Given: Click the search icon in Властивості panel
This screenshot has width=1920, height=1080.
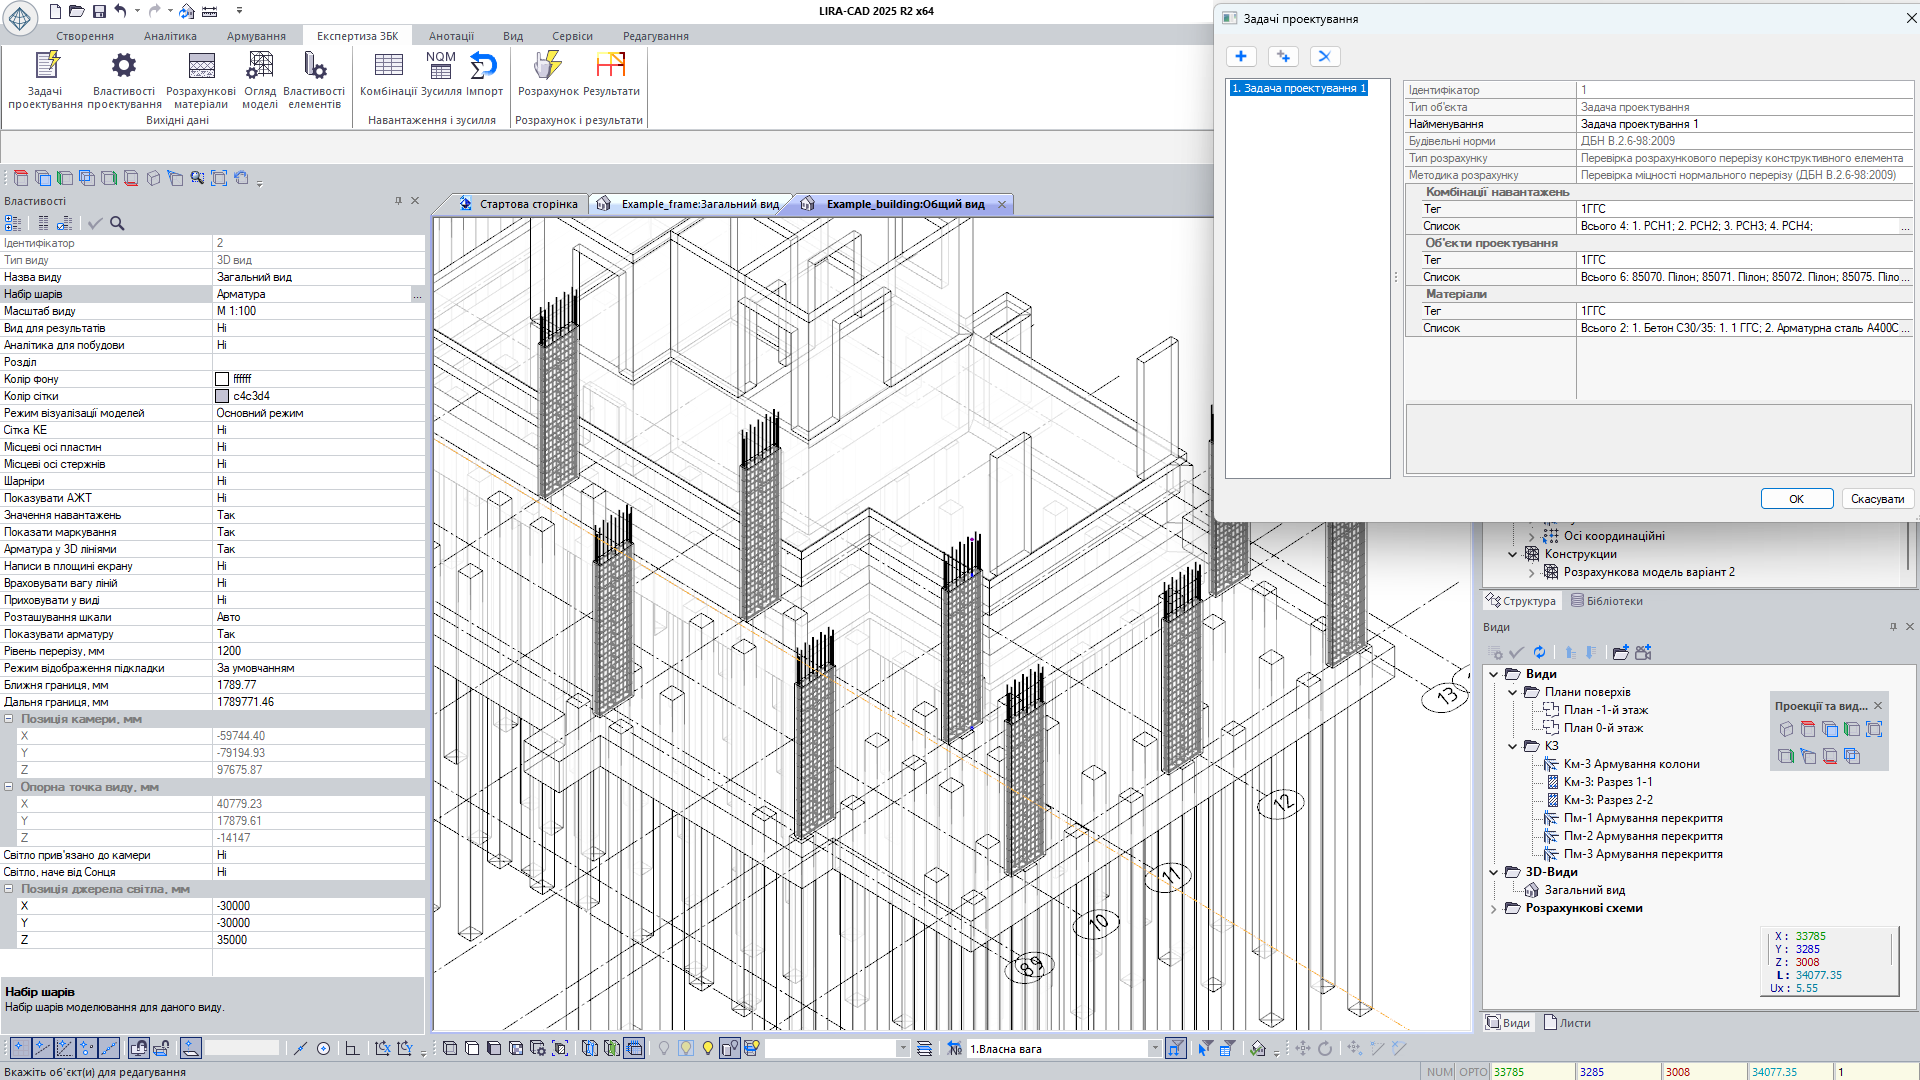Looking at the screenshot, I should 117,223.
